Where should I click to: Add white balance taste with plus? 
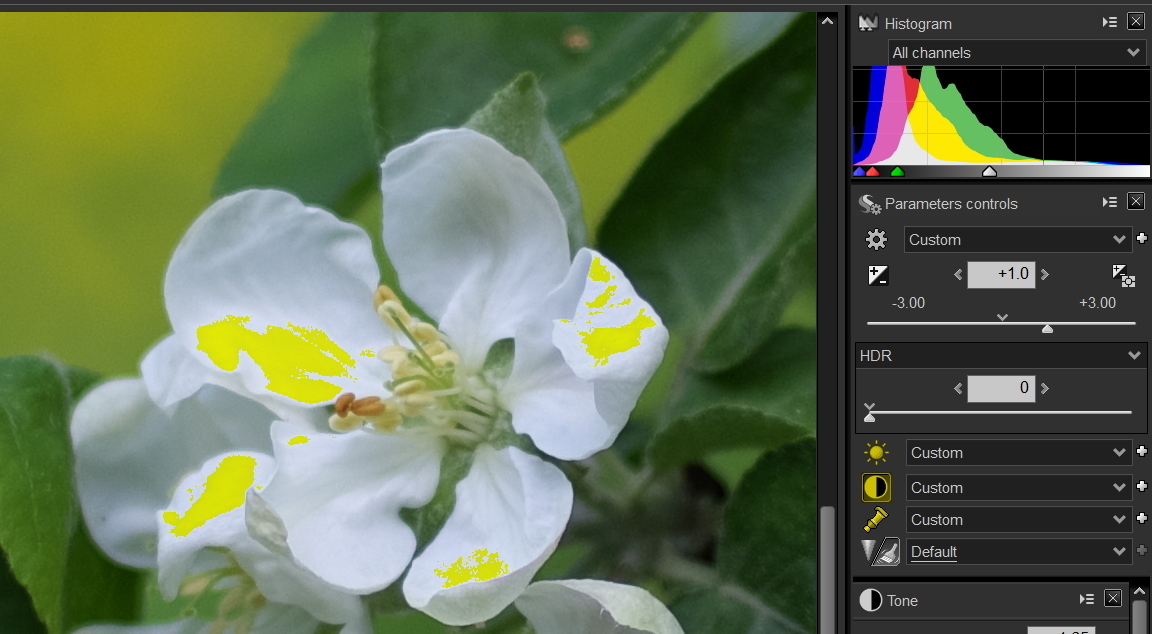1142,451
